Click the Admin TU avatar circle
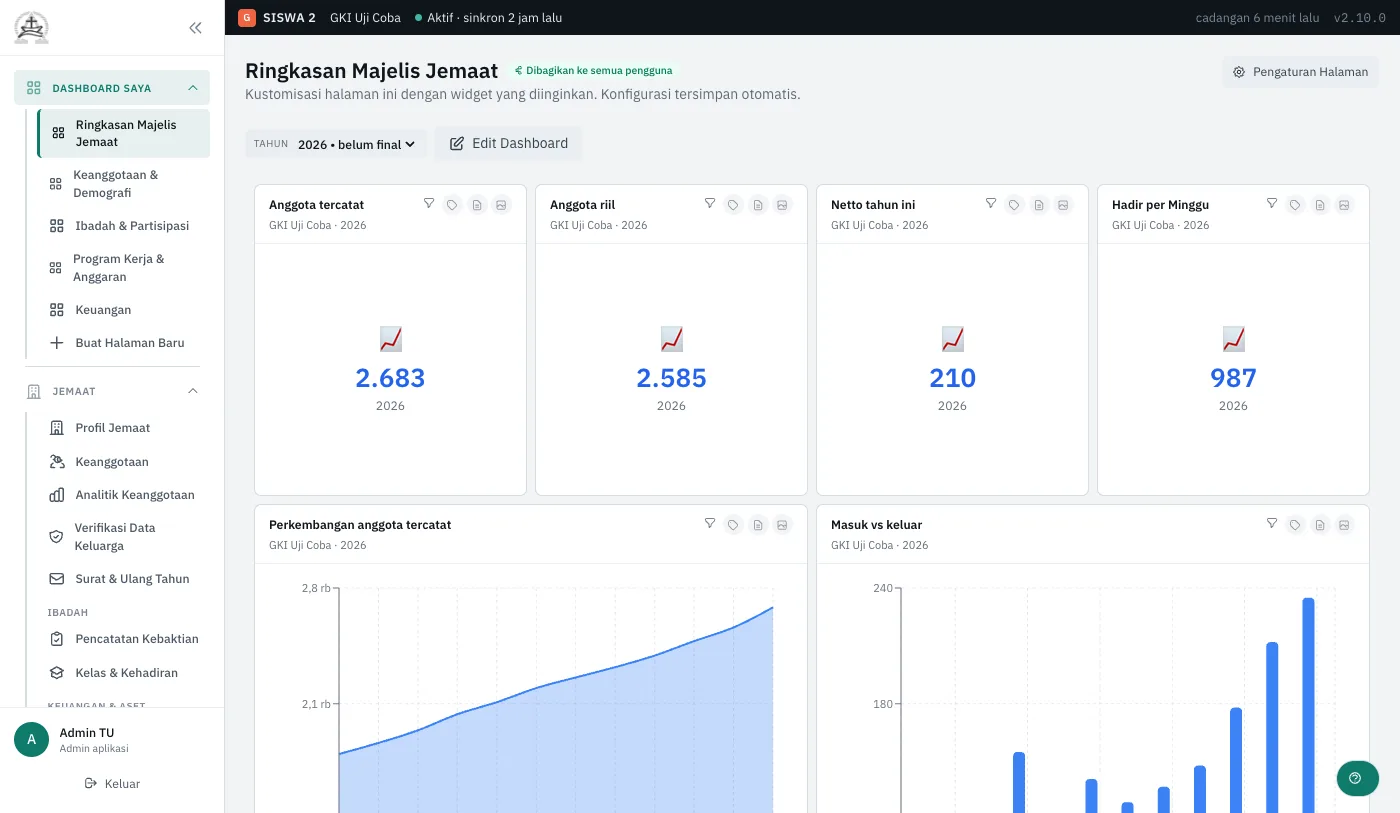The width and height of the screenshot is (1400, 813). 31,740
